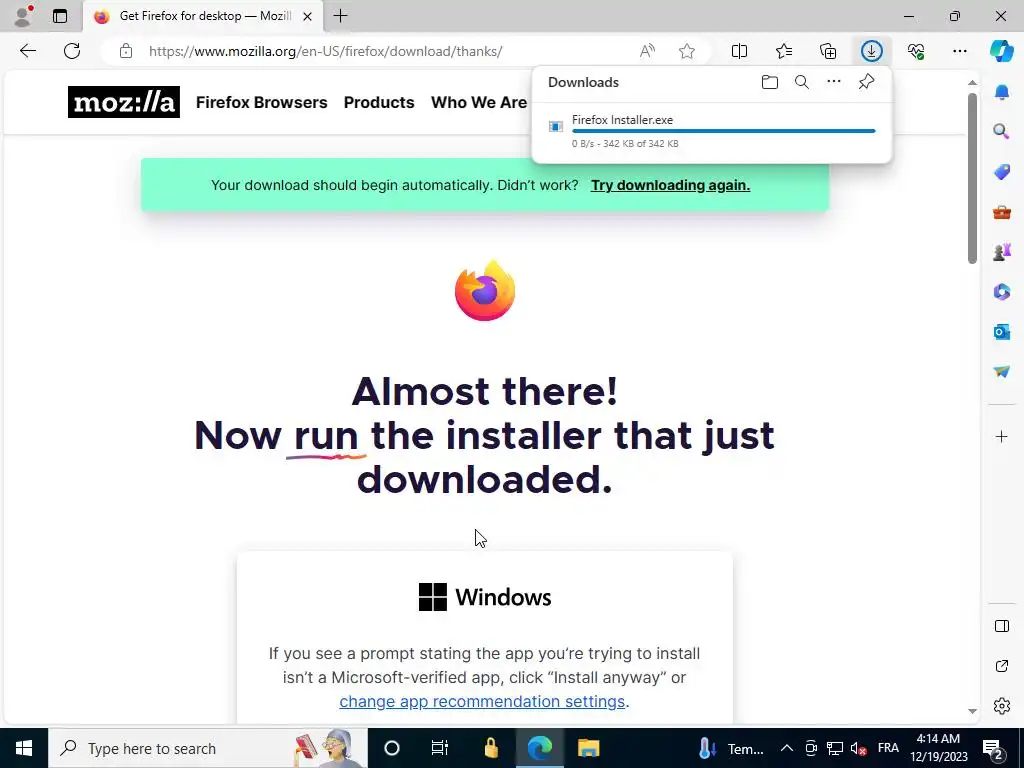Screen dimensions: 1024x768
Task: Add a sidebar app with plus
Action: pos(1001,436)
